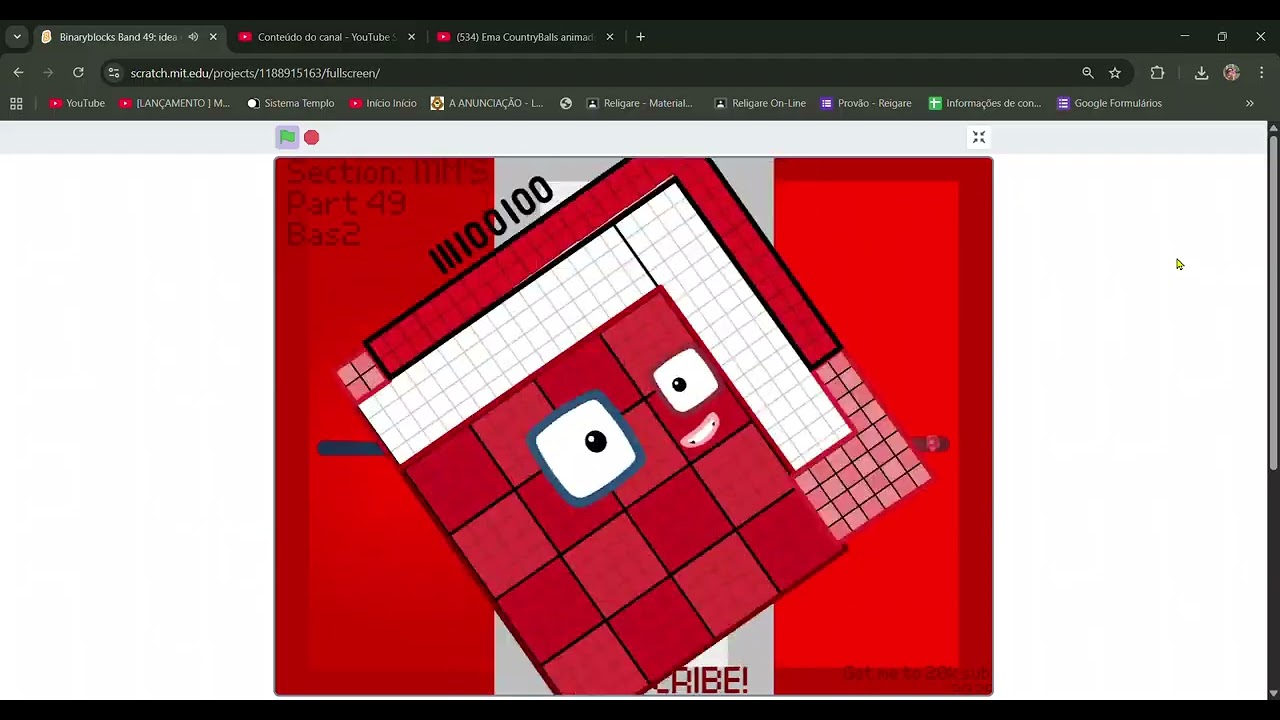Open a new browser tab

pos(640,37)
